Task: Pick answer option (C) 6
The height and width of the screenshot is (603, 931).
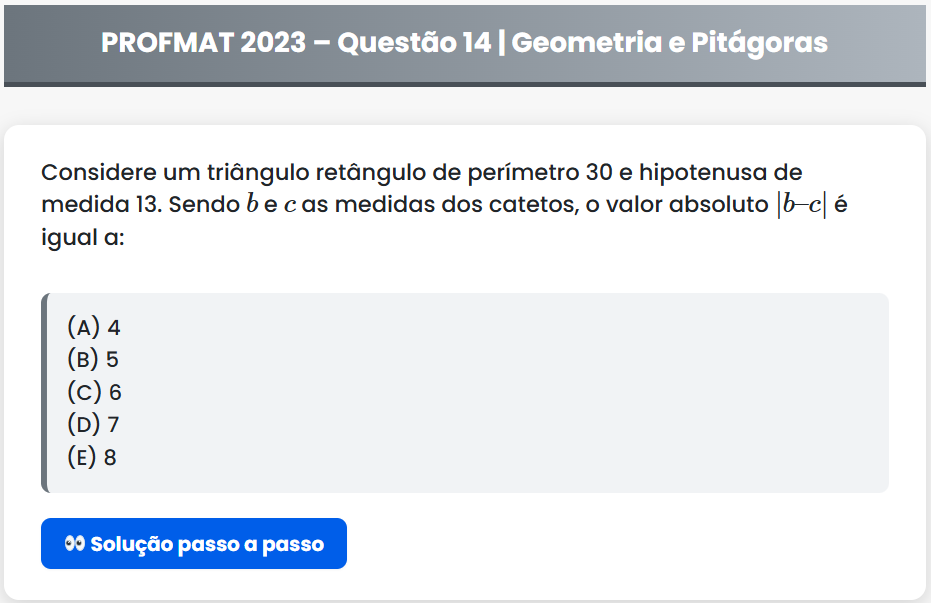Action: pyautogui.click(x=94, y=392)
